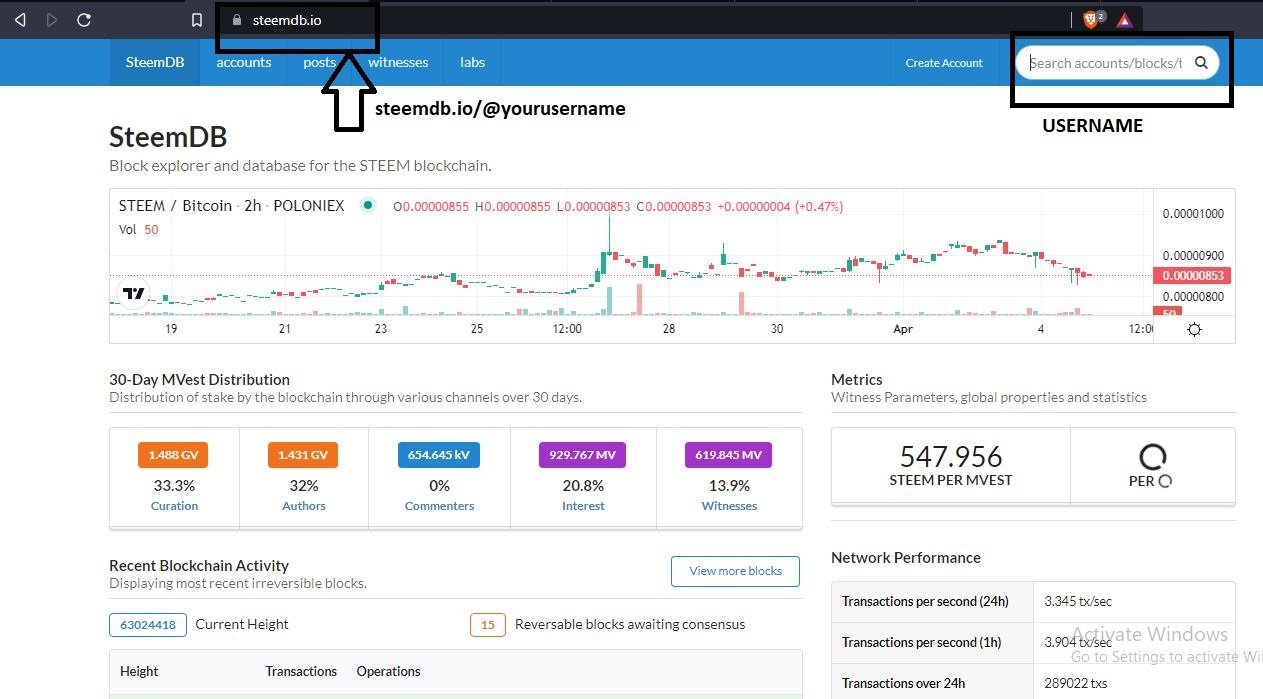The width and height of the screenshot is (1263, 699).
Task: Click the green market status dot
Action: pyautogui.click(x=368, y=205)
